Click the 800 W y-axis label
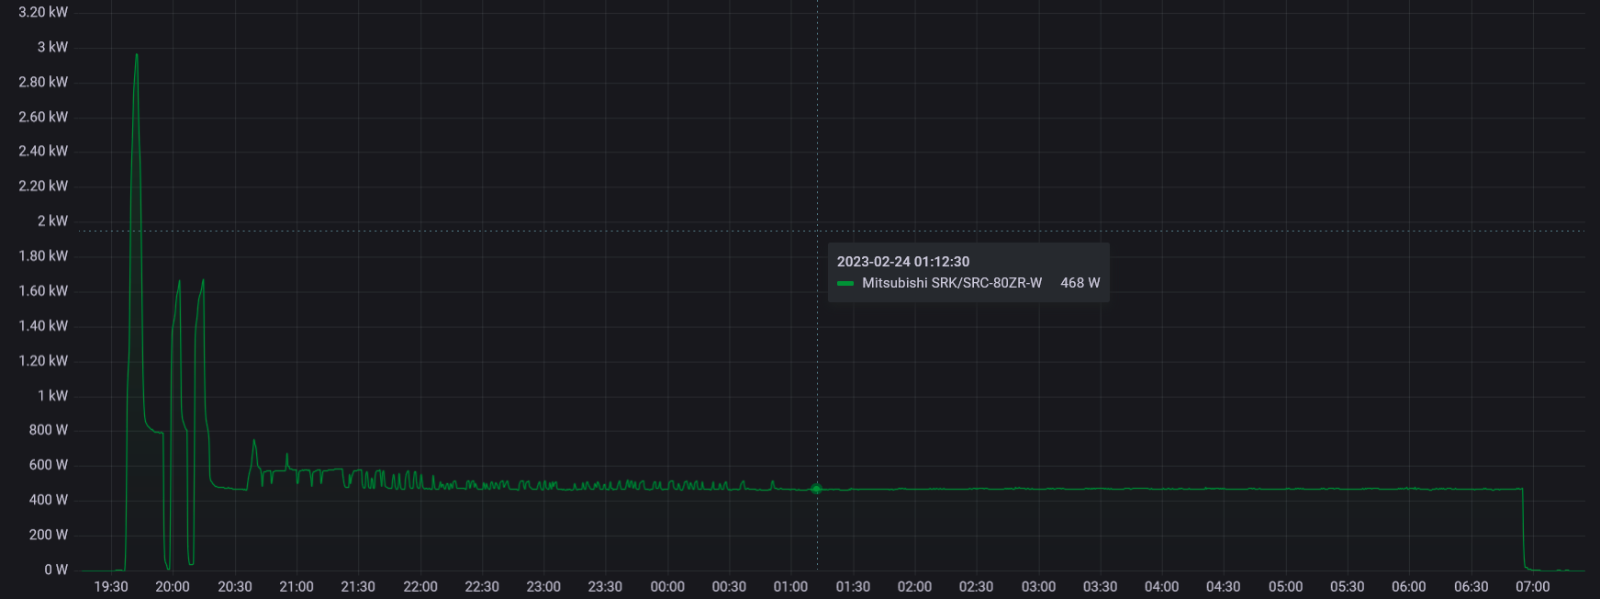This screenshot has width=1600, height=599. tap(49, 430)
